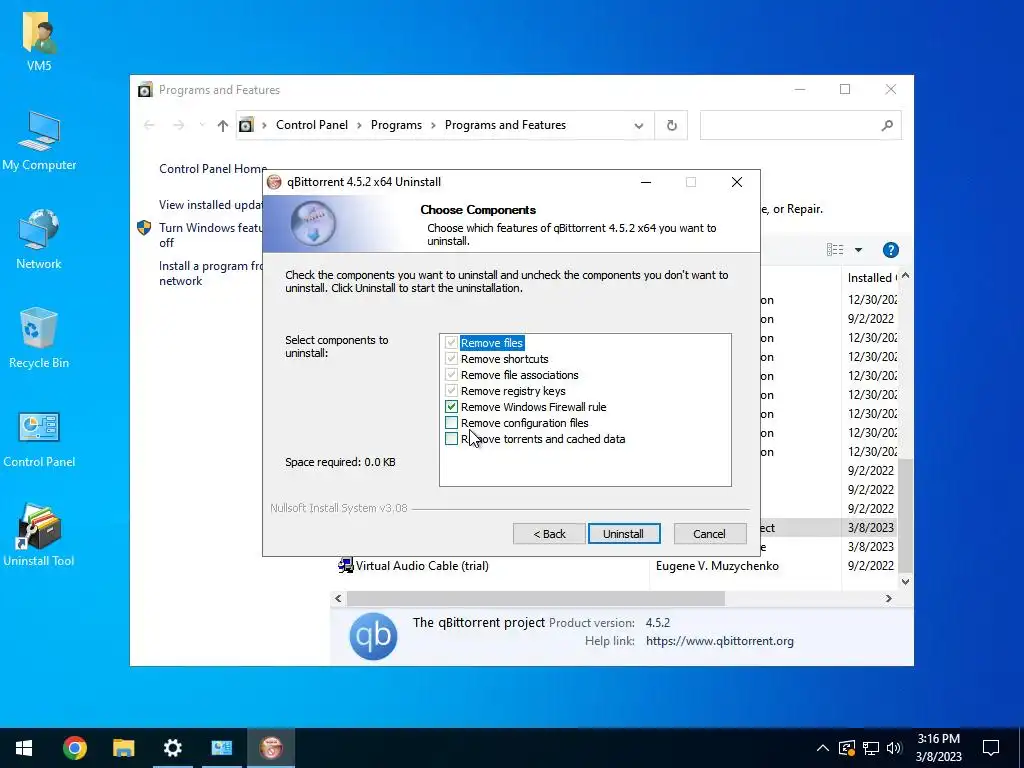
Task: Expand the address bar history dropdown
Action: (x=639, y=125)
